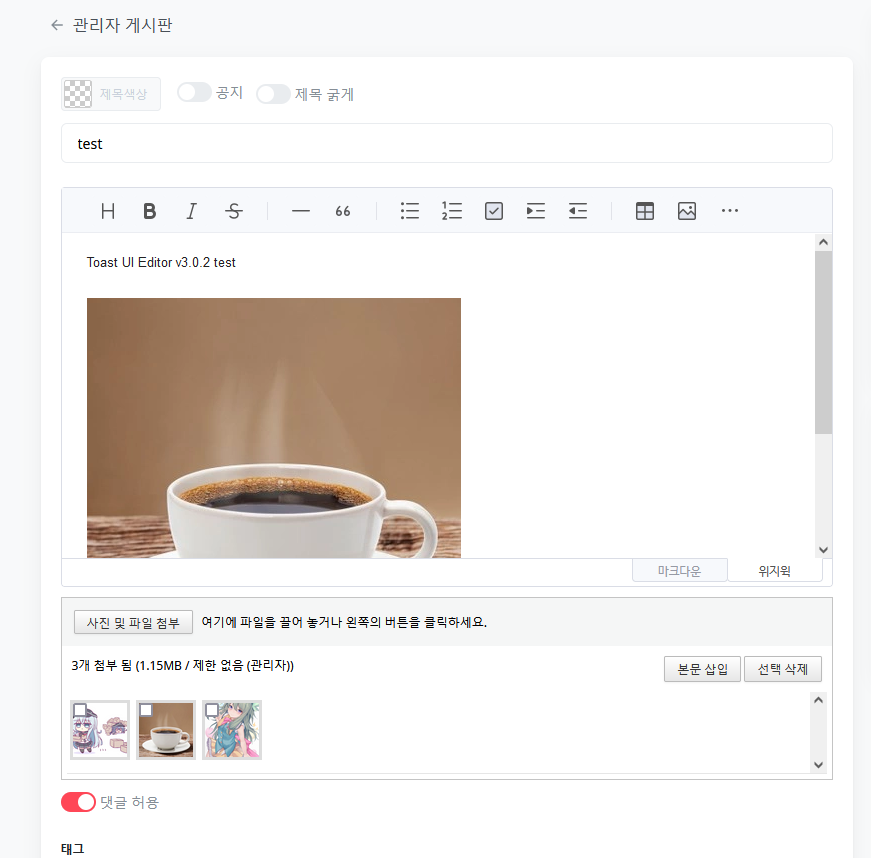871x858 pixels.
Task: Select the green-haired character attachment thumbnail
Action: [x=232, y=730]
